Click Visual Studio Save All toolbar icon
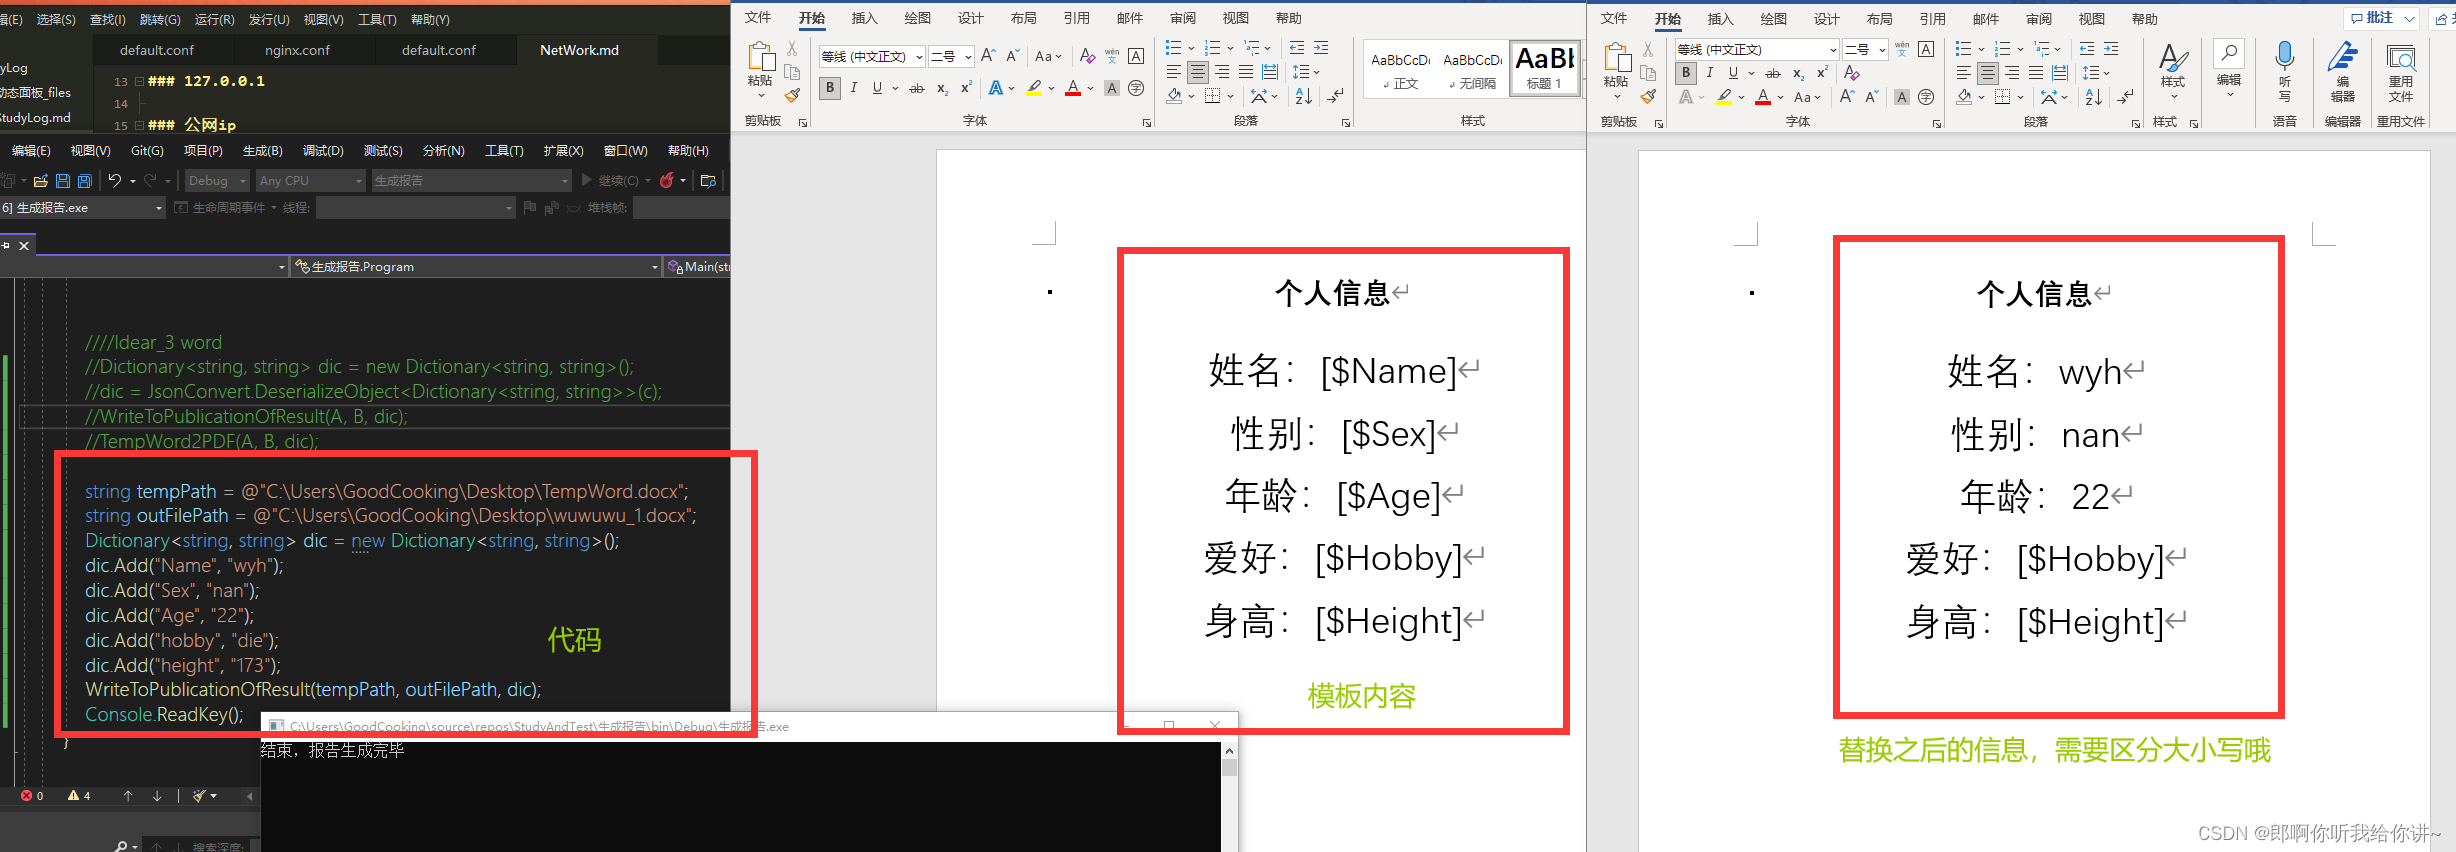 (x=85, y=181)
